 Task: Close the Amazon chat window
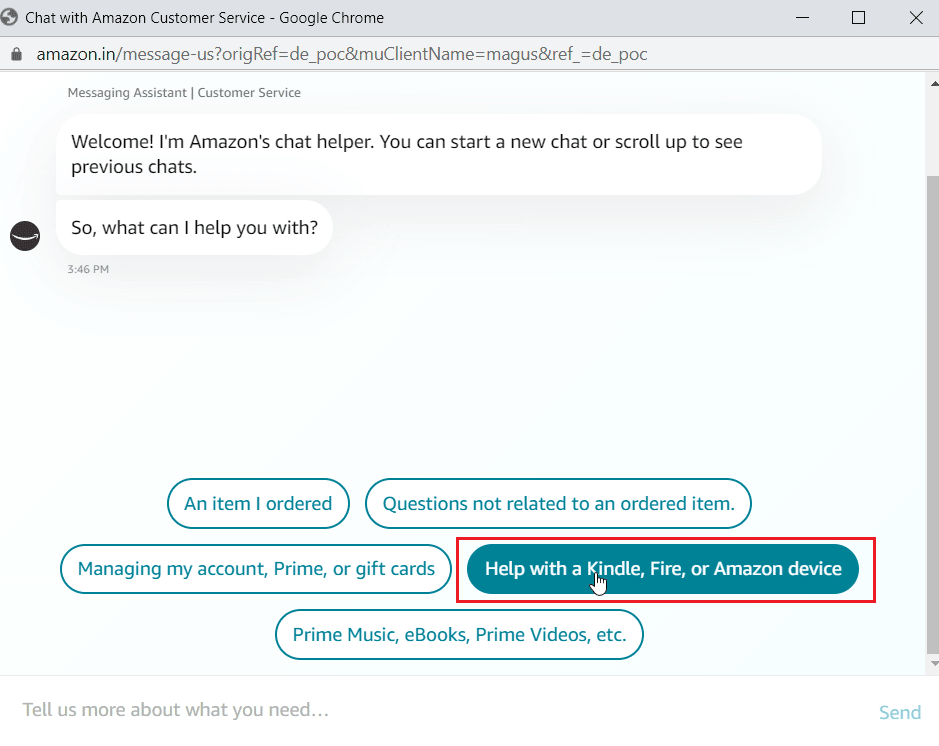coord(916,18)
